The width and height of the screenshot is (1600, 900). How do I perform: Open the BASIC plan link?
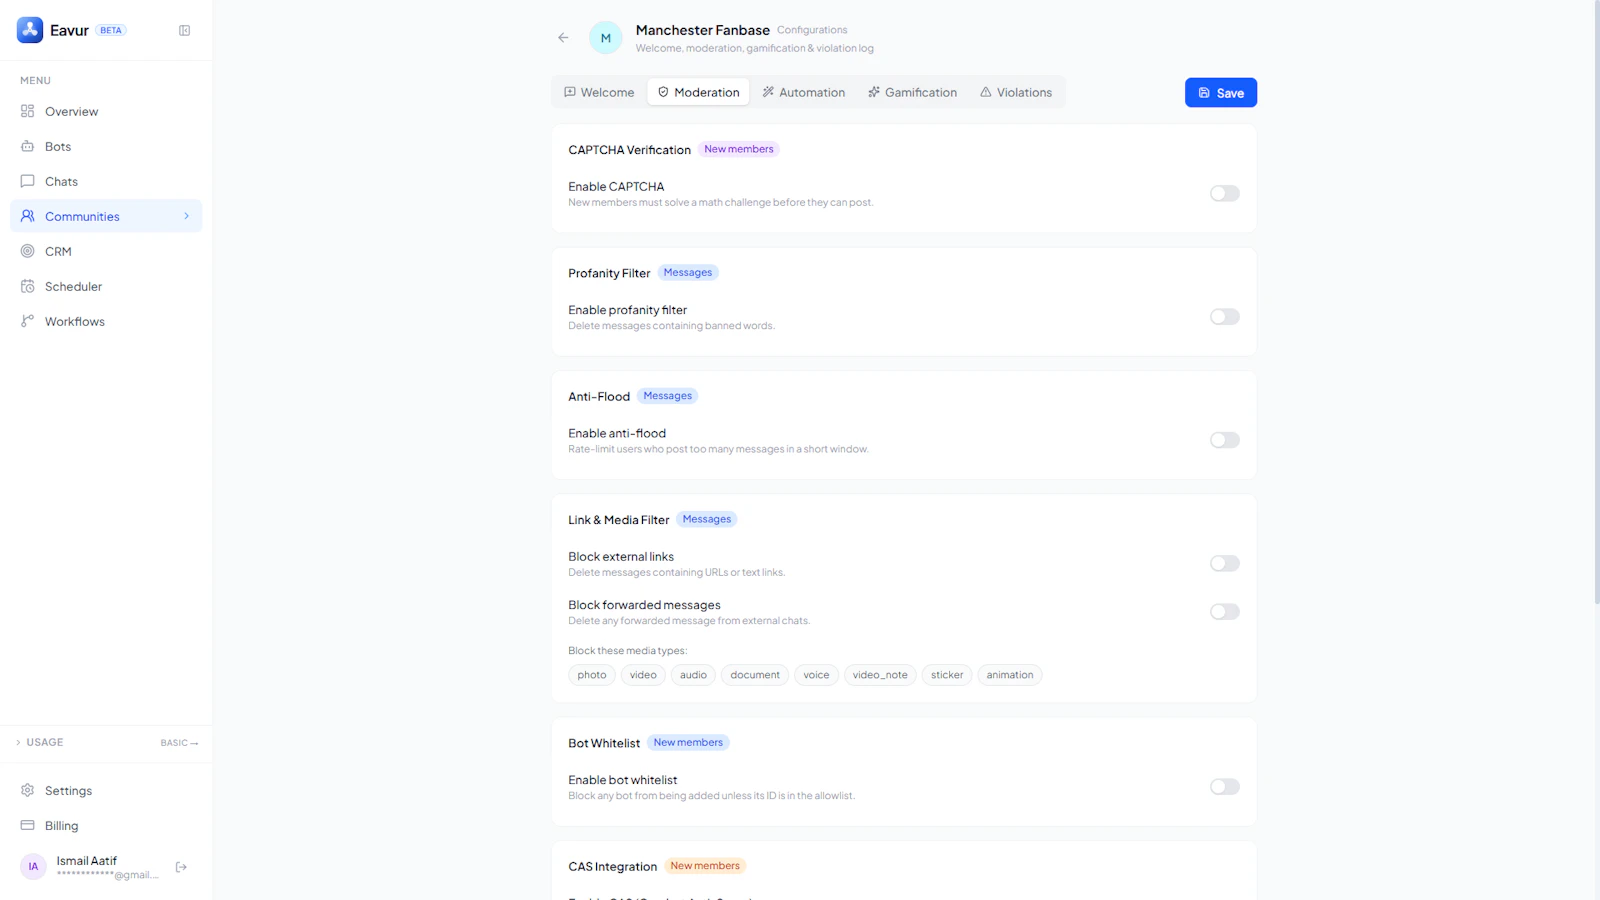point(180,743)
